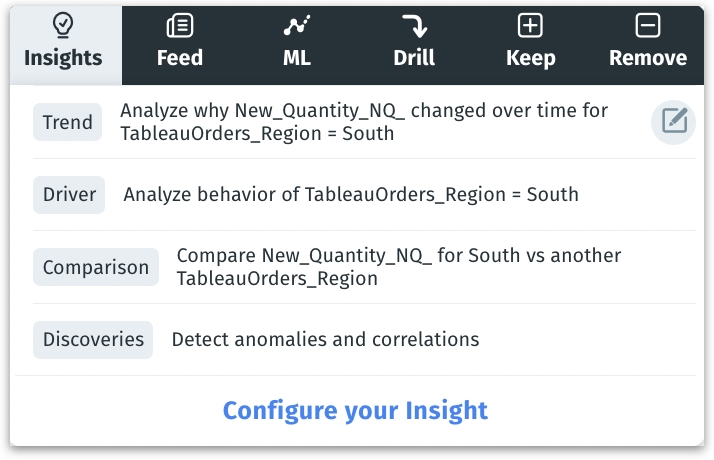Run Detect anomalies and correlations
The height and width of the screenshot is (460, 714).
point(325,339)
